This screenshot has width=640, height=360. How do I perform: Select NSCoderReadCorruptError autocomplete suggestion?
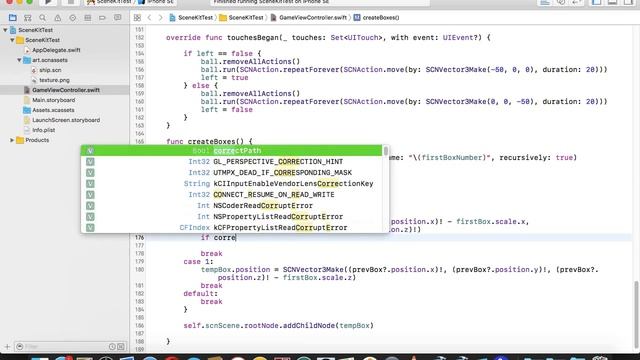(x=231, y=206)
